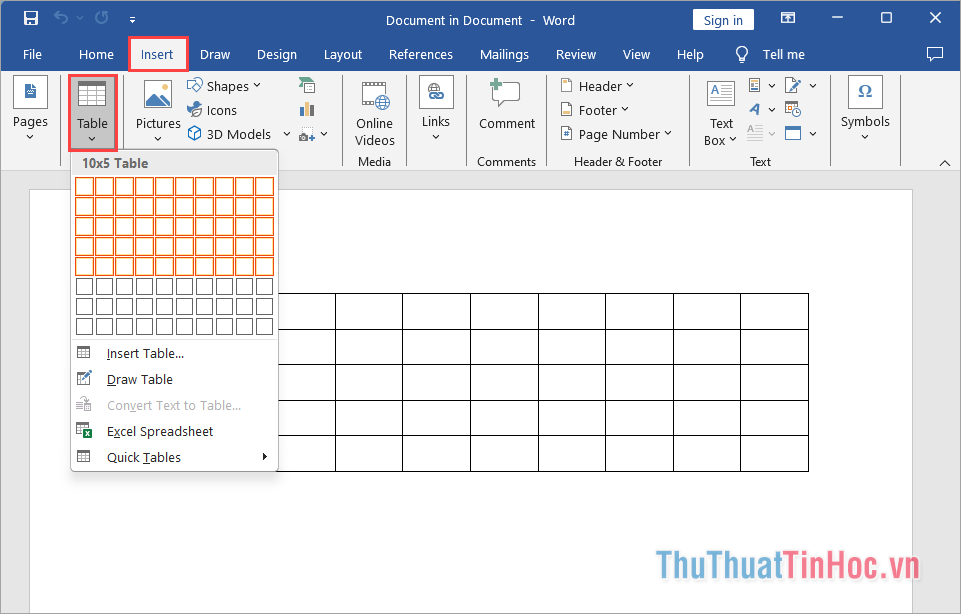The image size is (961, 614).
Task: Open the Review tab
Action: 575,55
